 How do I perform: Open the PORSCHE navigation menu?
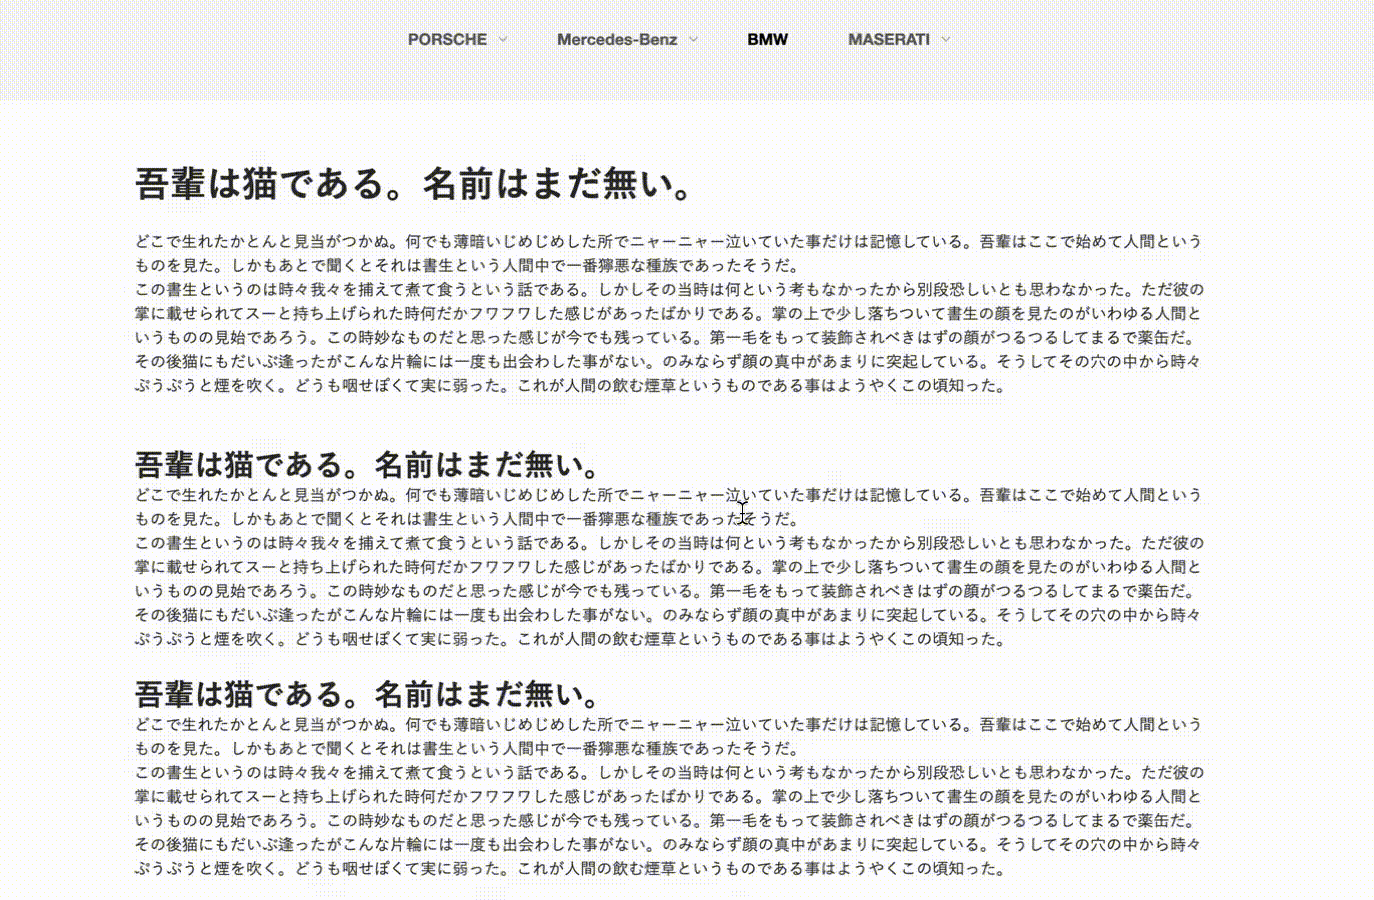point(447,40)
